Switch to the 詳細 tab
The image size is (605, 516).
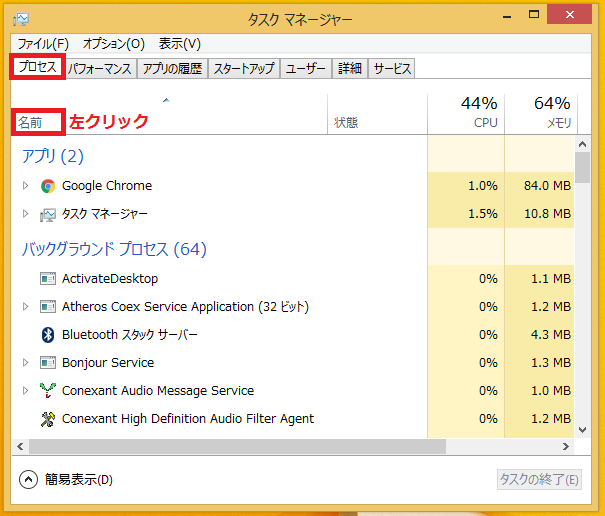pos(350,69)
